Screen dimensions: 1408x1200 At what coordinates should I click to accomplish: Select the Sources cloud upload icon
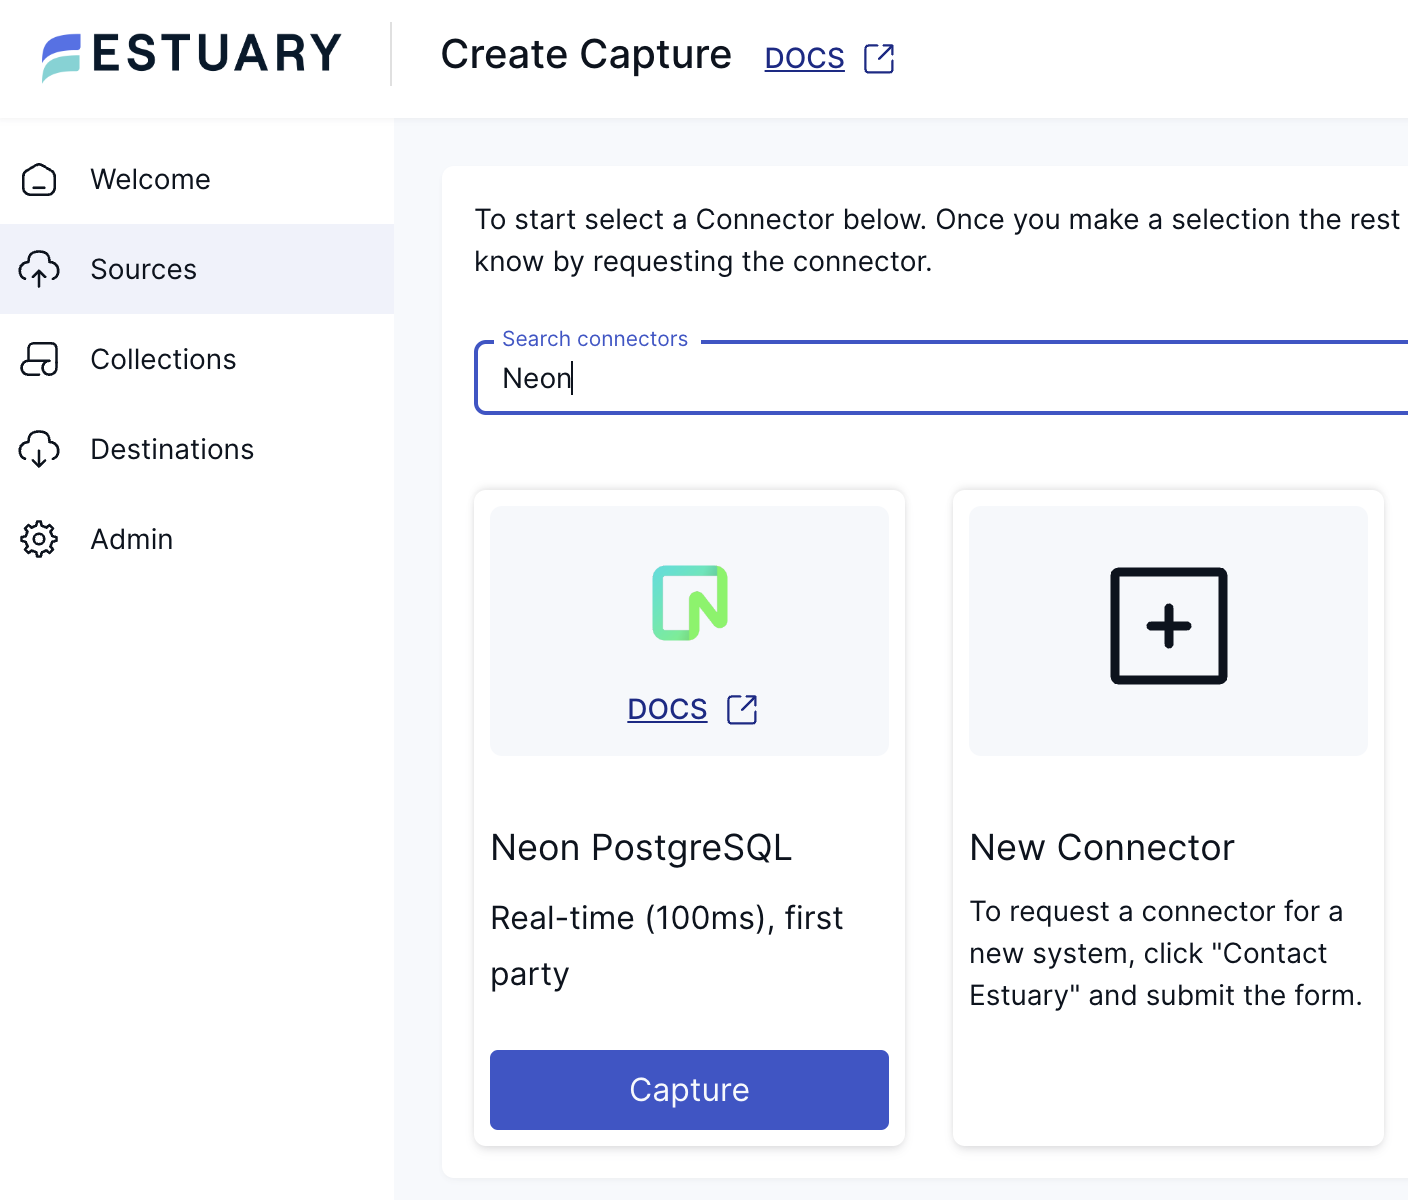(39, 269)
